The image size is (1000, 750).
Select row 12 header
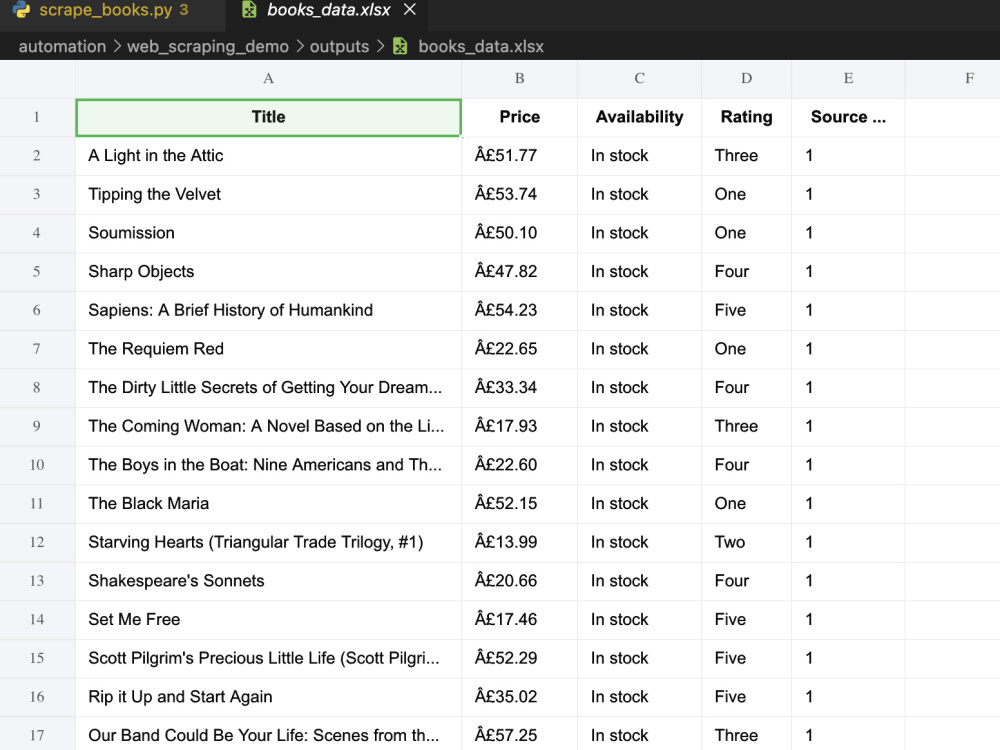[37, 542]
